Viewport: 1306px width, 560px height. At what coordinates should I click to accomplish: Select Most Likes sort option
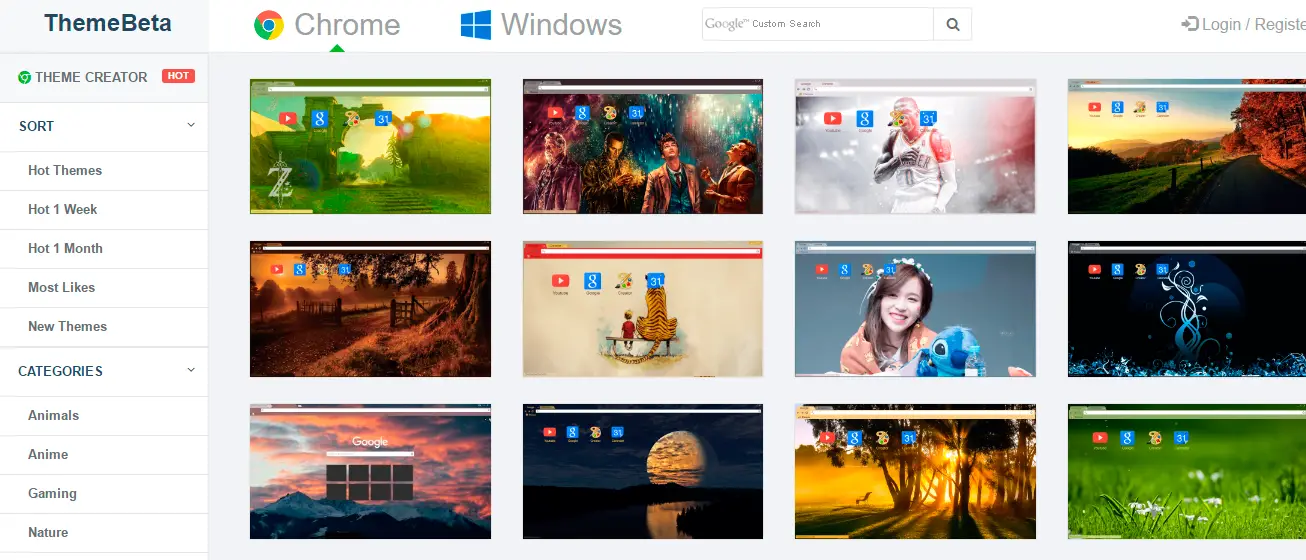pyautogui.click(x=61, y=287)
